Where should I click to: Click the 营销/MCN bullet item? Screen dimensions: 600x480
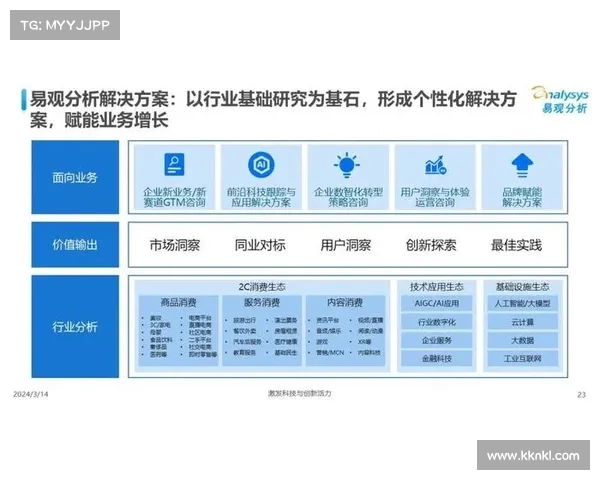pos(330,353)
